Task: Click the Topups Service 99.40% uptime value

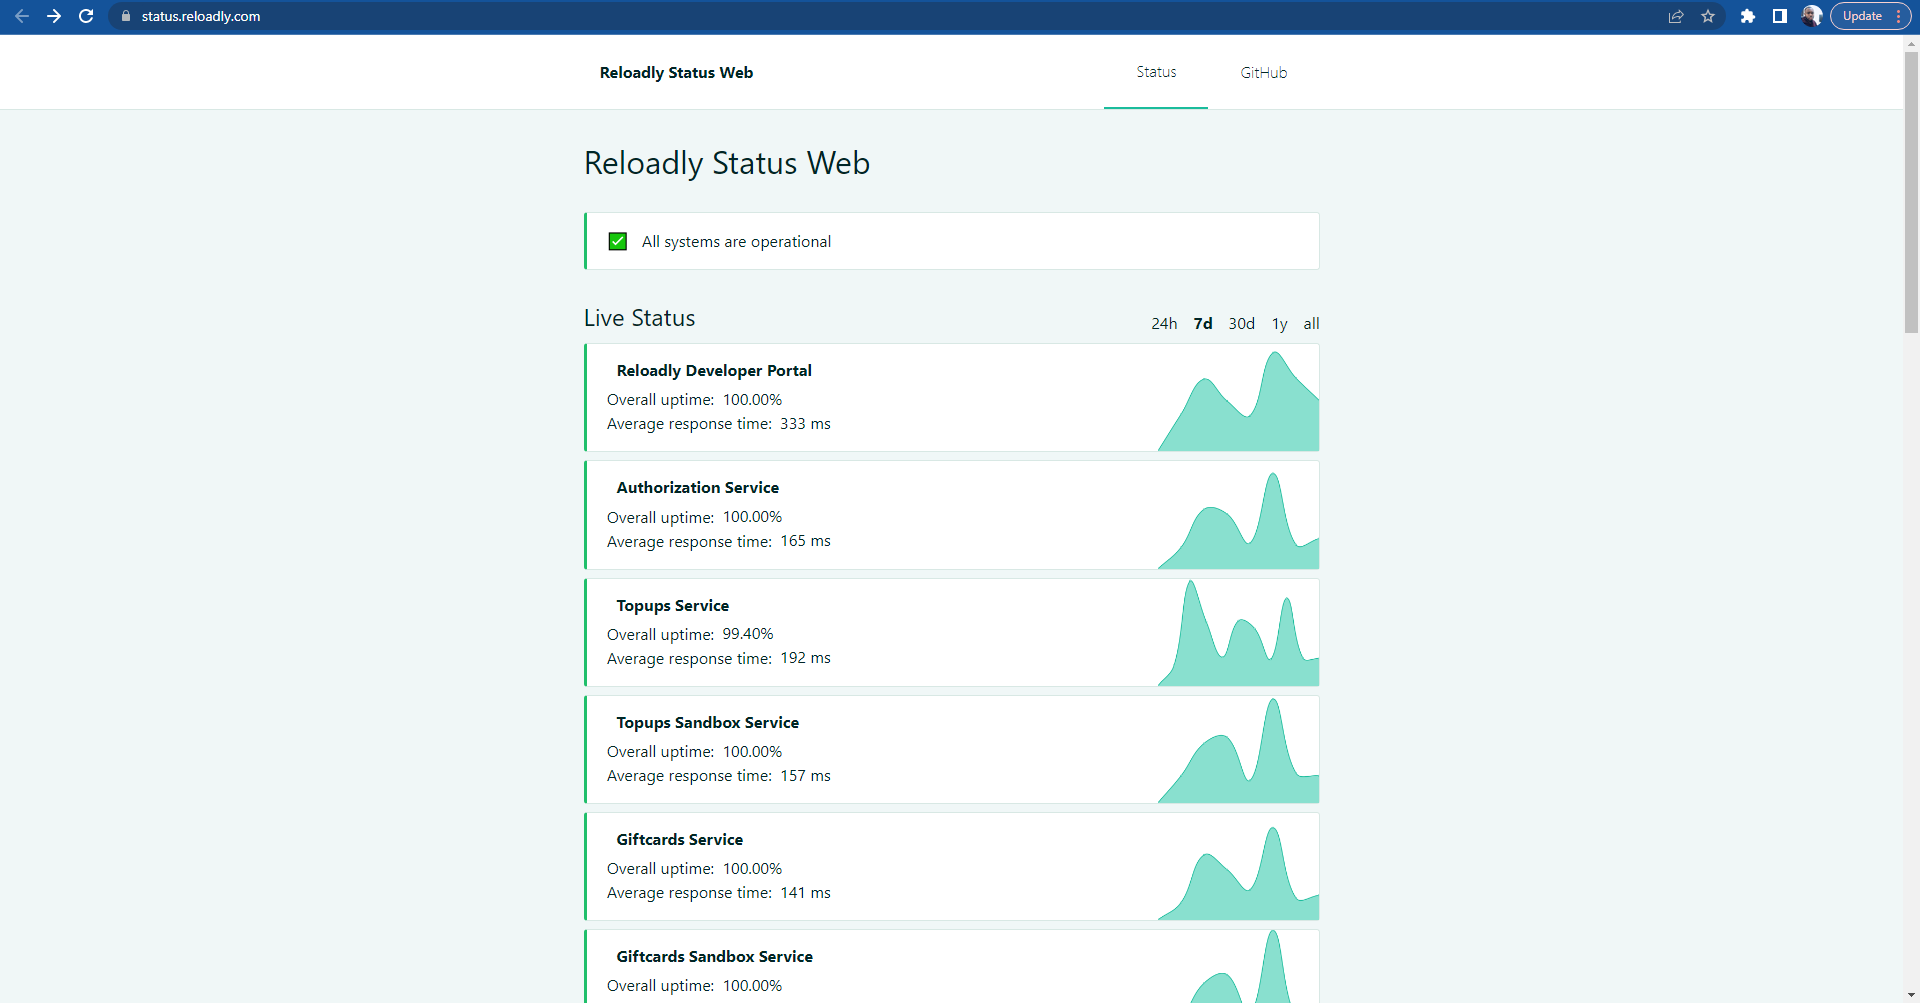Action: (748, 634)
